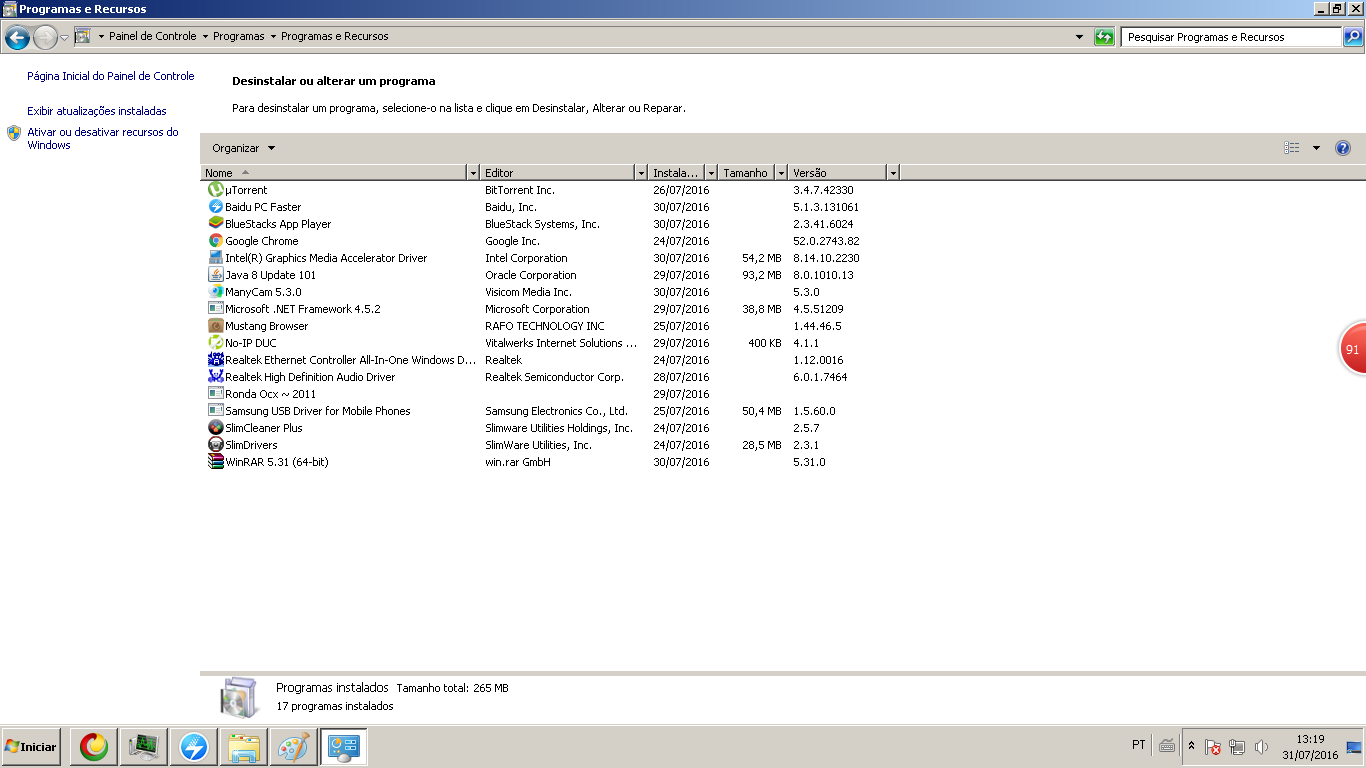The image size is (1366, 768).
Task: Click the search magnifier button
Action: click(1352, 37)
